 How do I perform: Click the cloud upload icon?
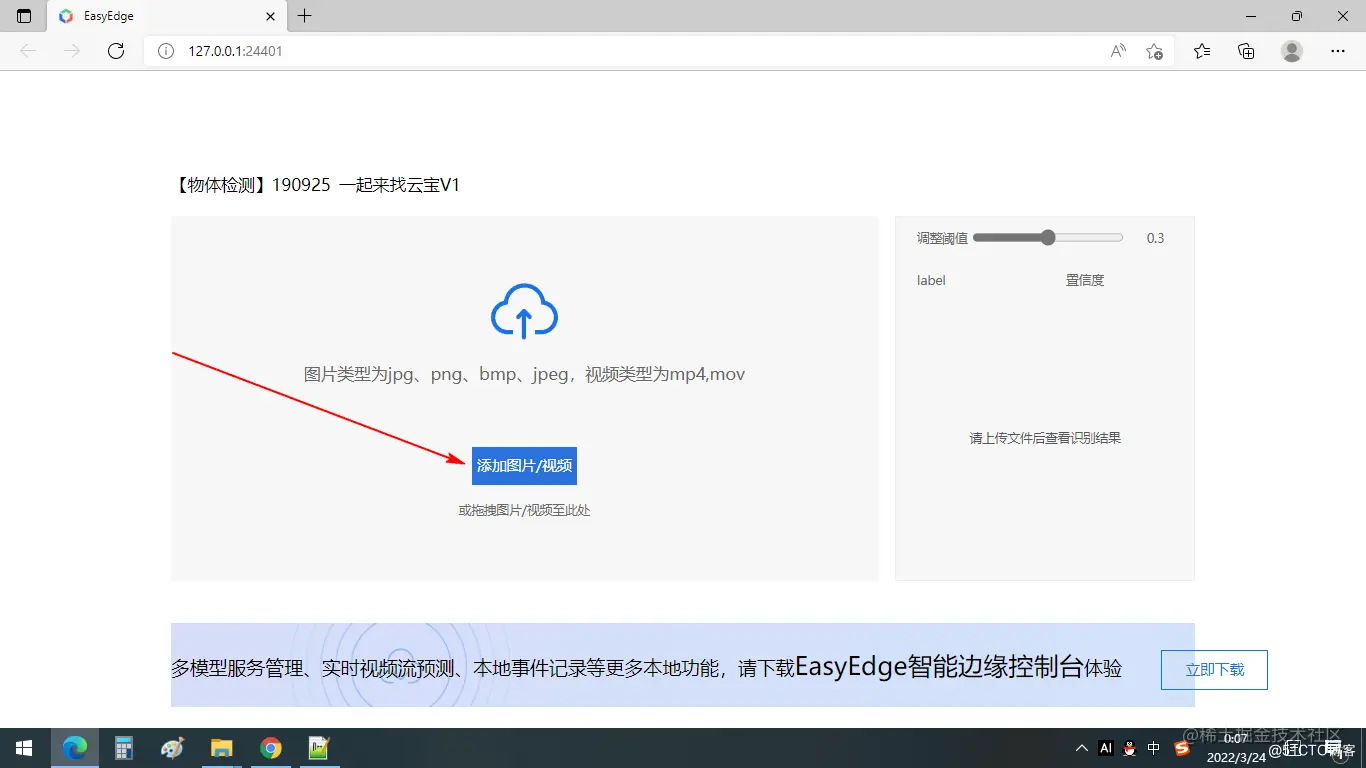pos(524,311)
